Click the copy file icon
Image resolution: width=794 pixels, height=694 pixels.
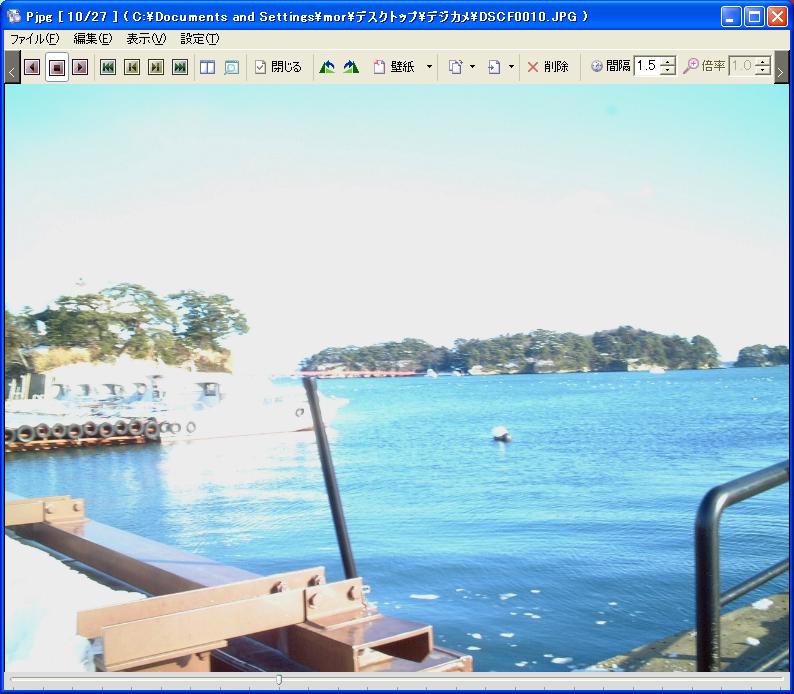[x=456, y=67]
